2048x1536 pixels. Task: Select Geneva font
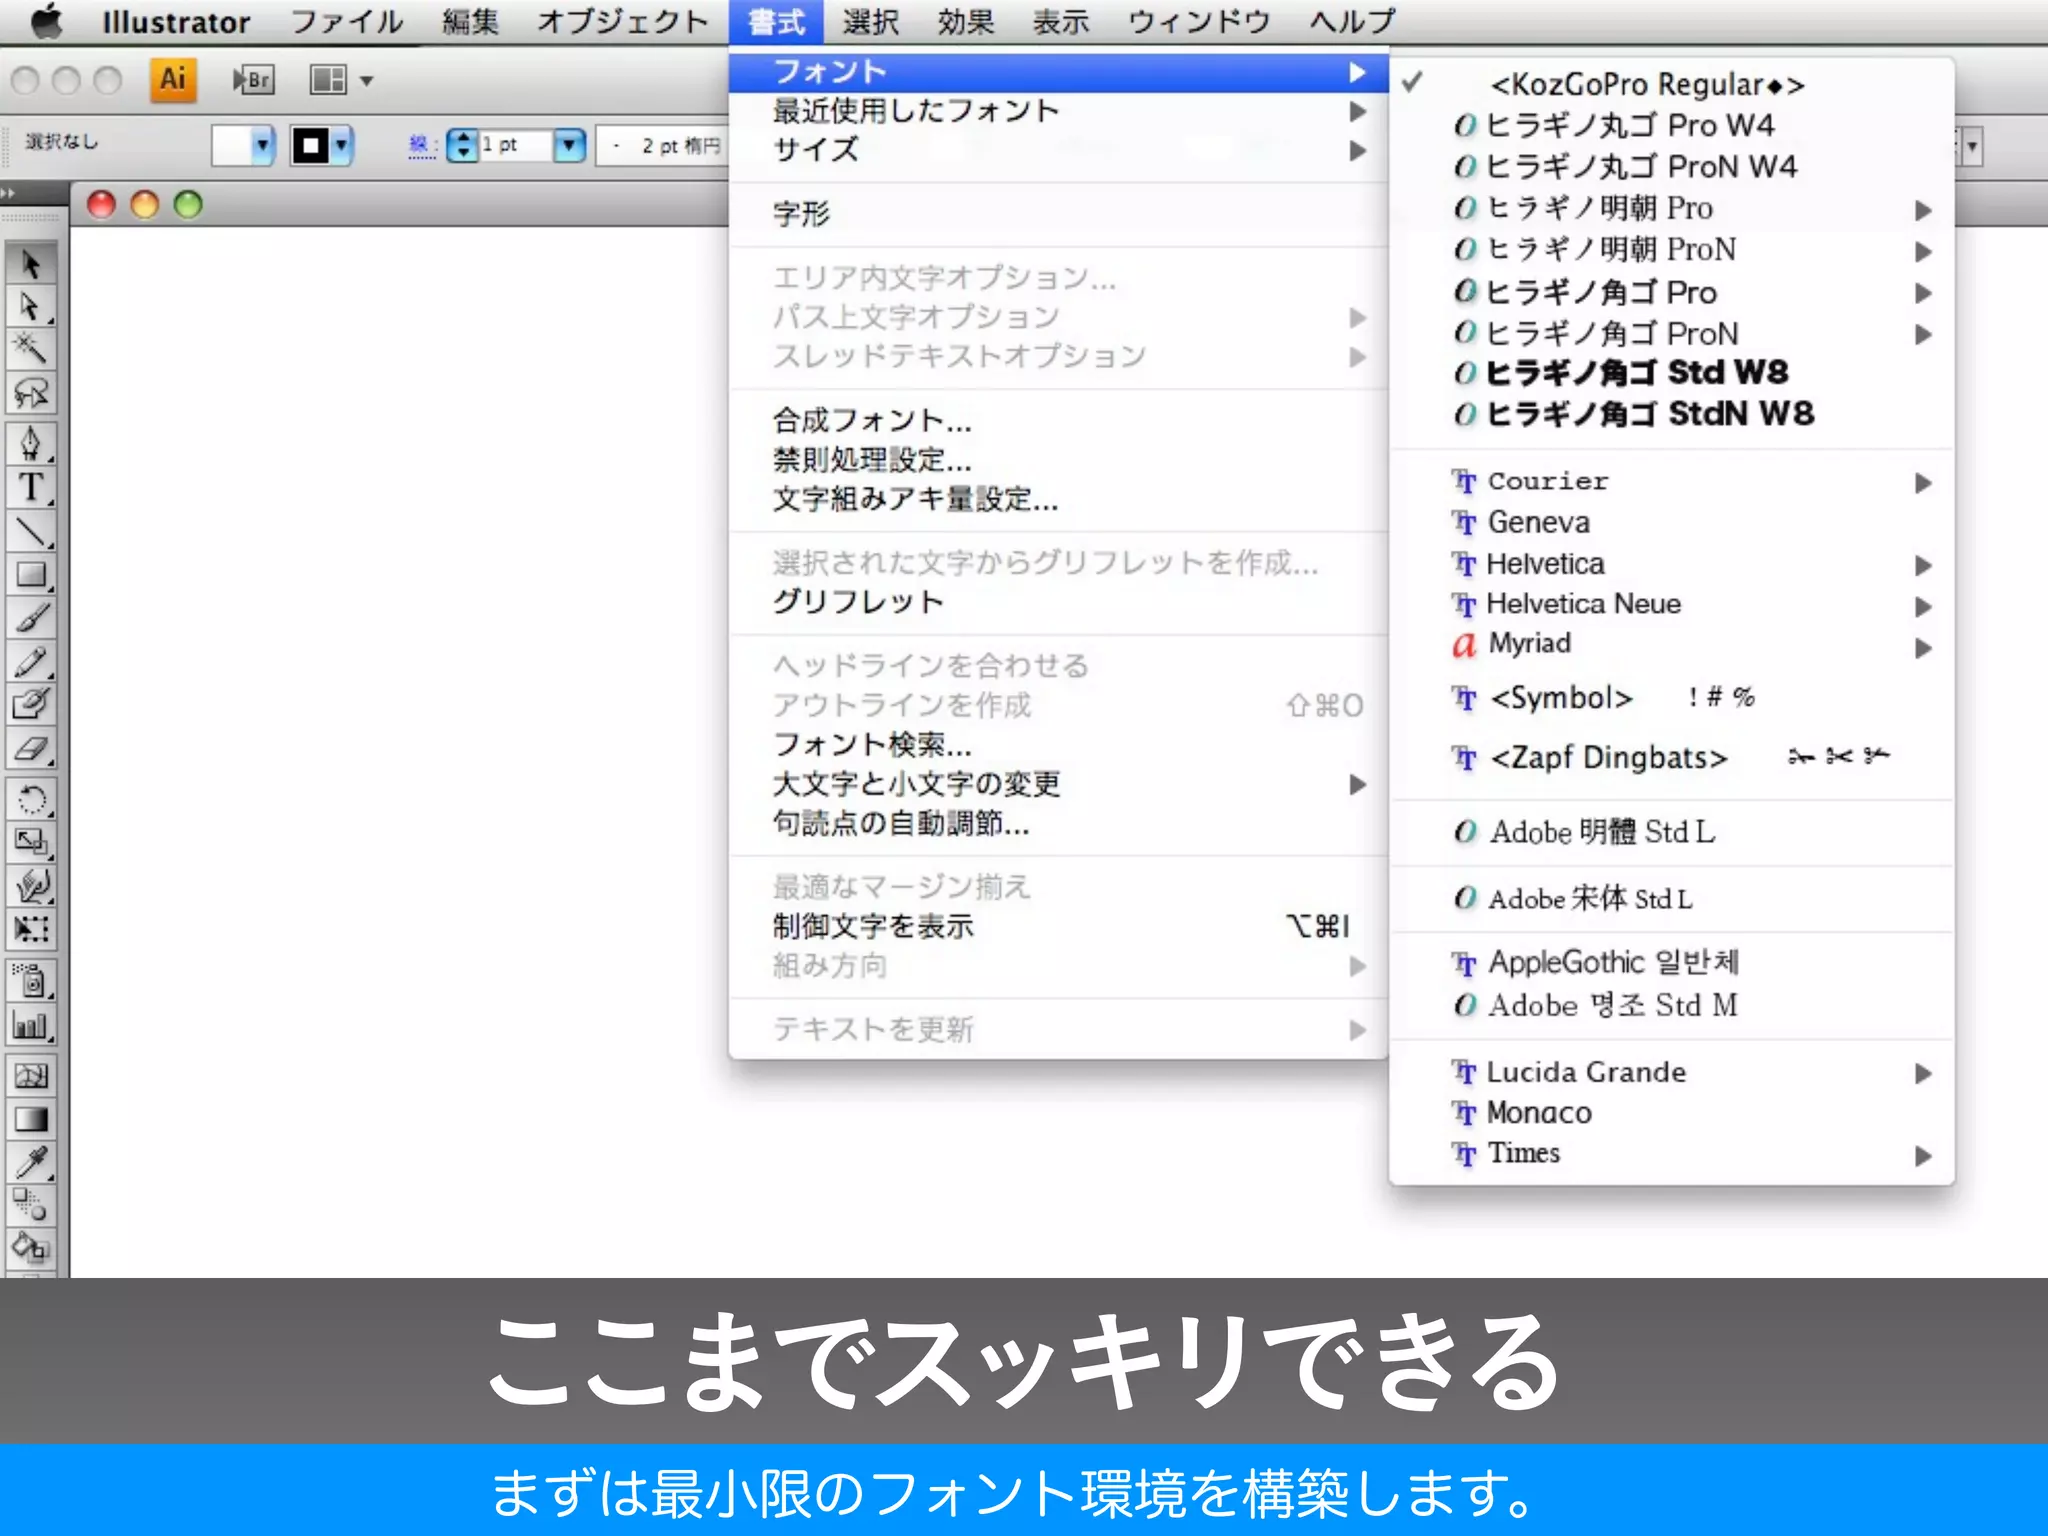coord(1671,523)
